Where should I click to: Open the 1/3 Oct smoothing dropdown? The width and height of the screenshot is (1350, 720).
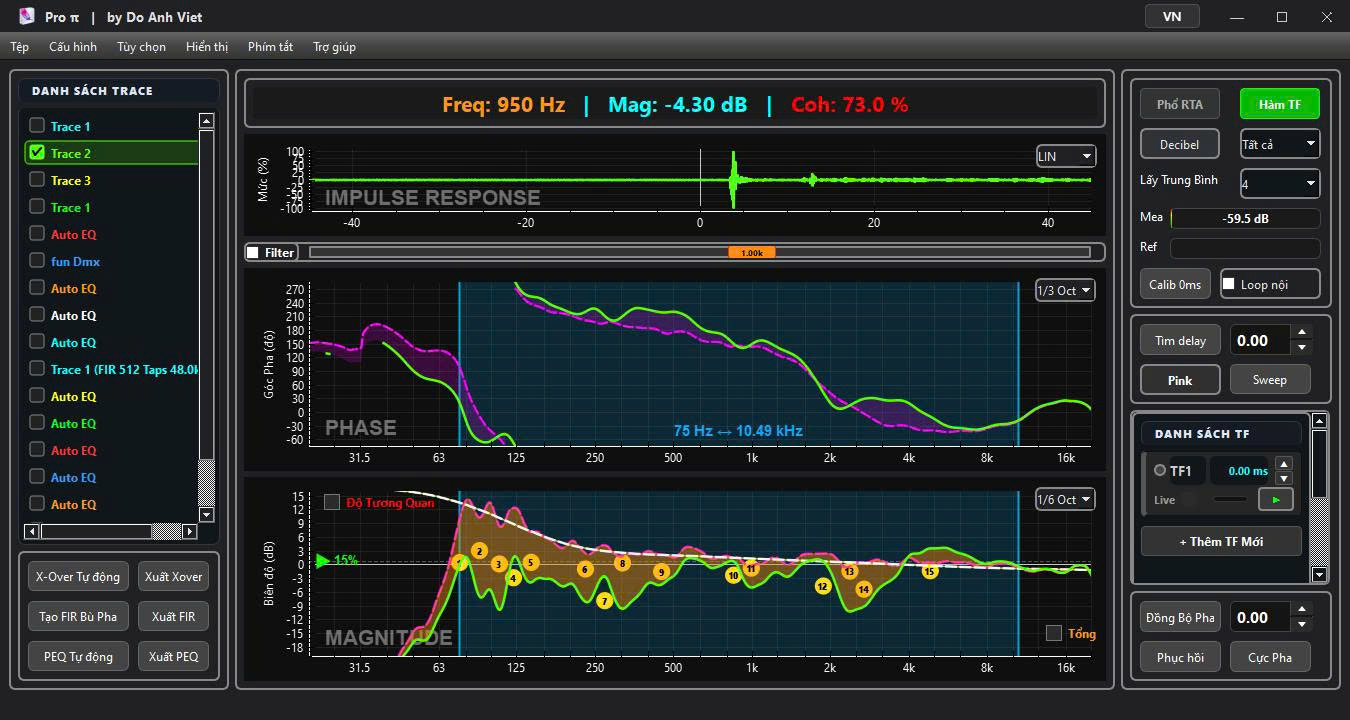point(1065,290)
